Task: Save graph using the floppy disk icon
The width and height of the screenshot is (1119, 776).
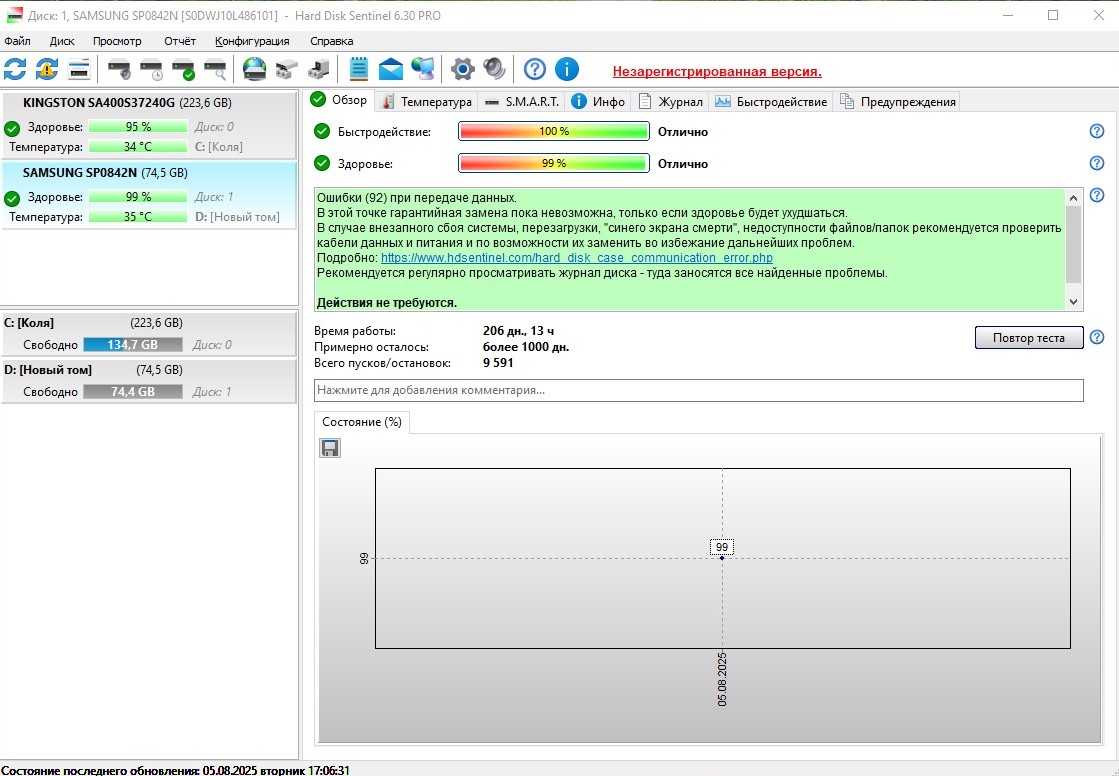Action: pyautogui.click(x=330, y=448)
